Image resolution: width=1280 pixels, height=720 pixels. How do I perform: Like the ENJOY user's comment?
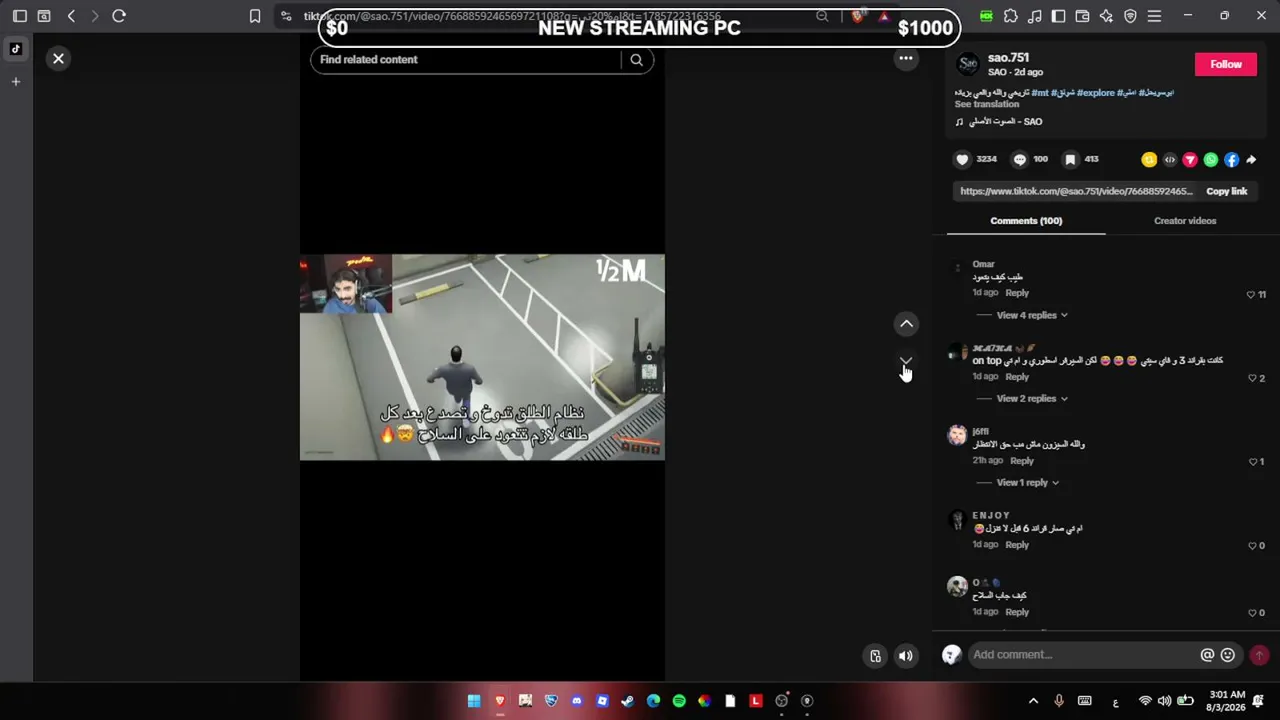[1252, 546]
